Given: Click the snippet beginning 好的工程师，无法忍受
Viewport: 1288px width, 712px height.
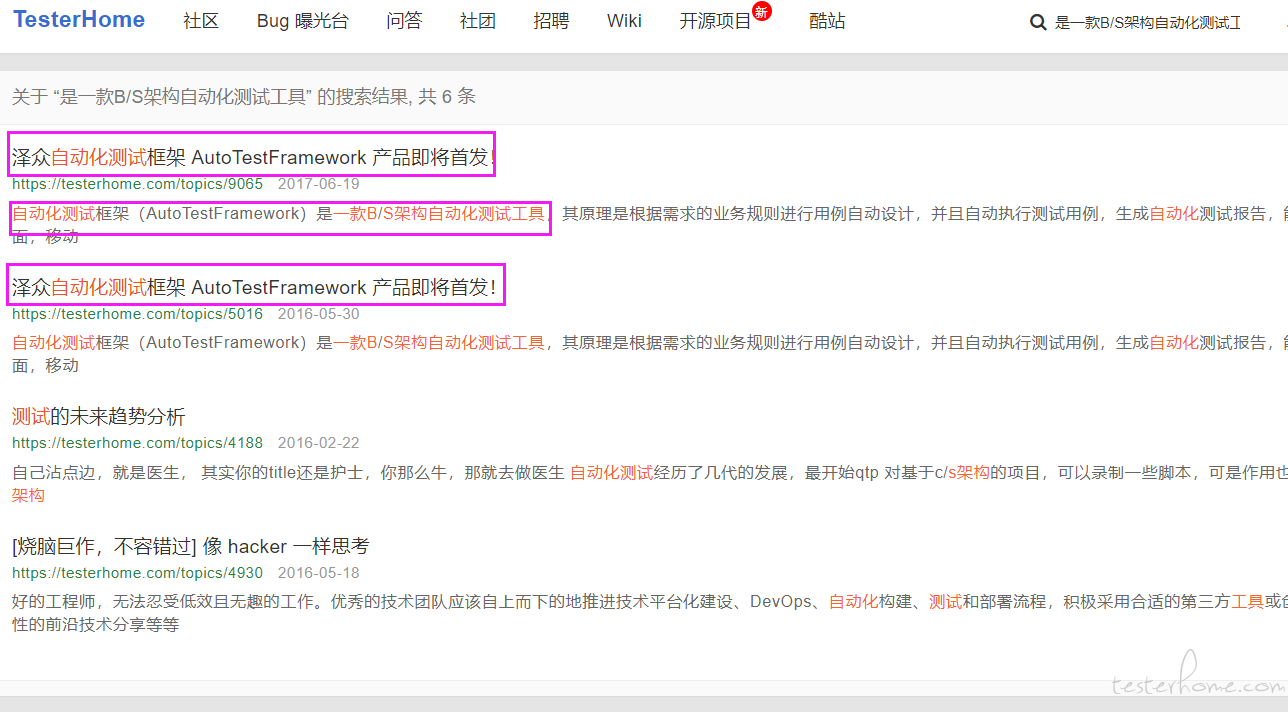Looking at the screenshot, I should coord(650,613).
